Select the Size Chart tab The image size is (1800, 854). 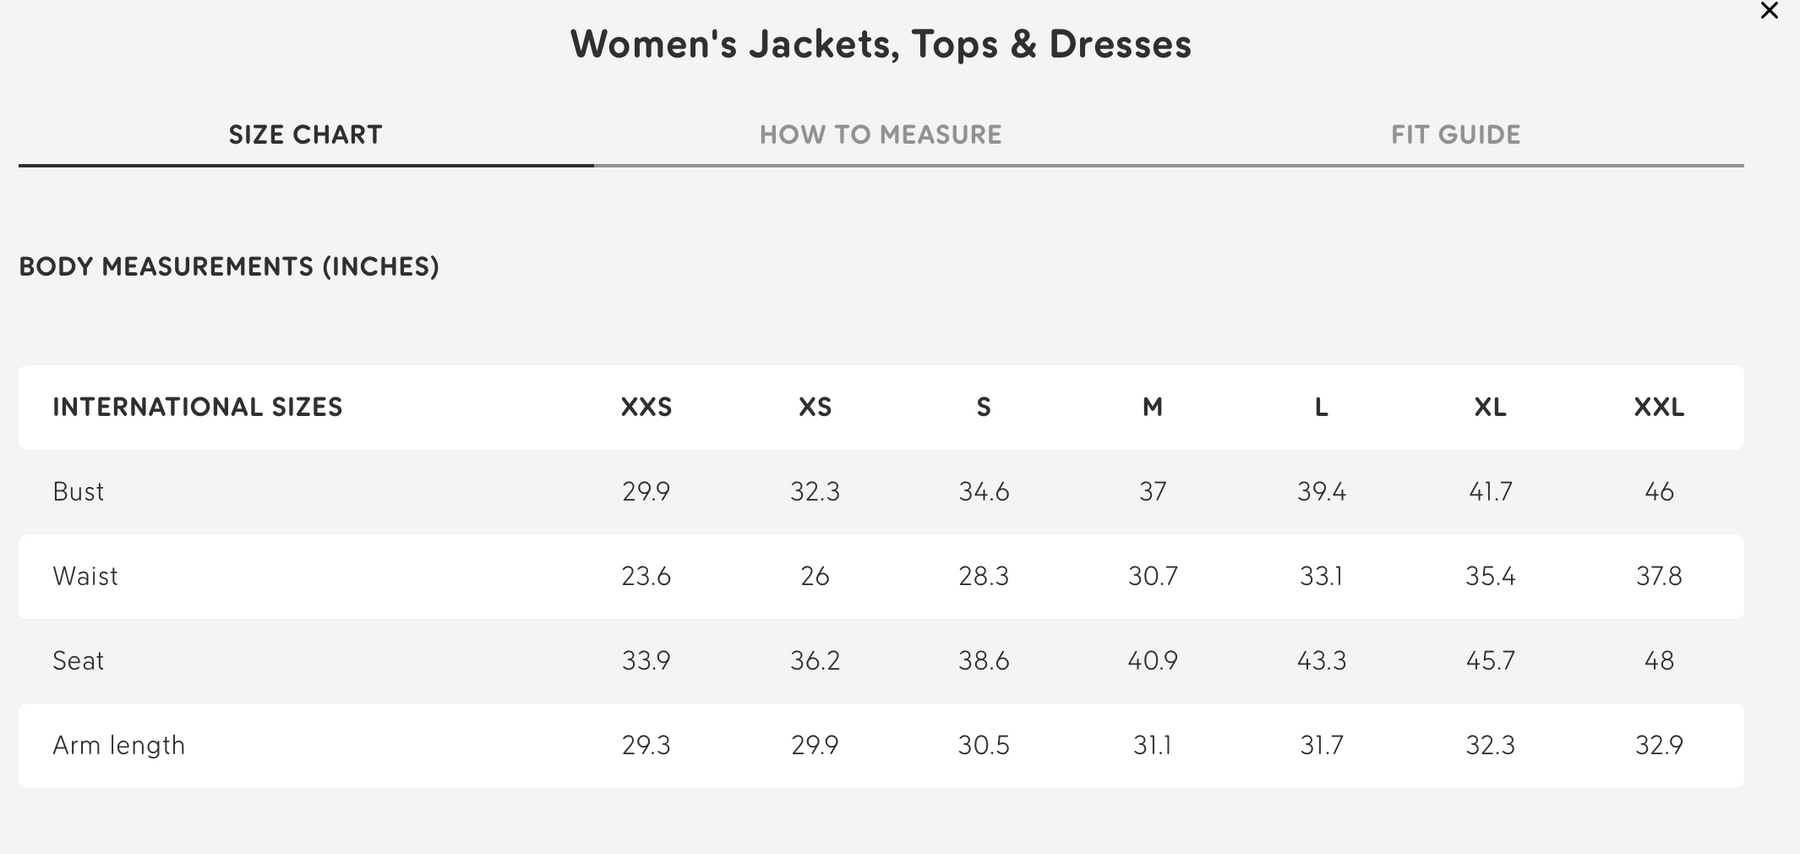click(x=305, y=135)
